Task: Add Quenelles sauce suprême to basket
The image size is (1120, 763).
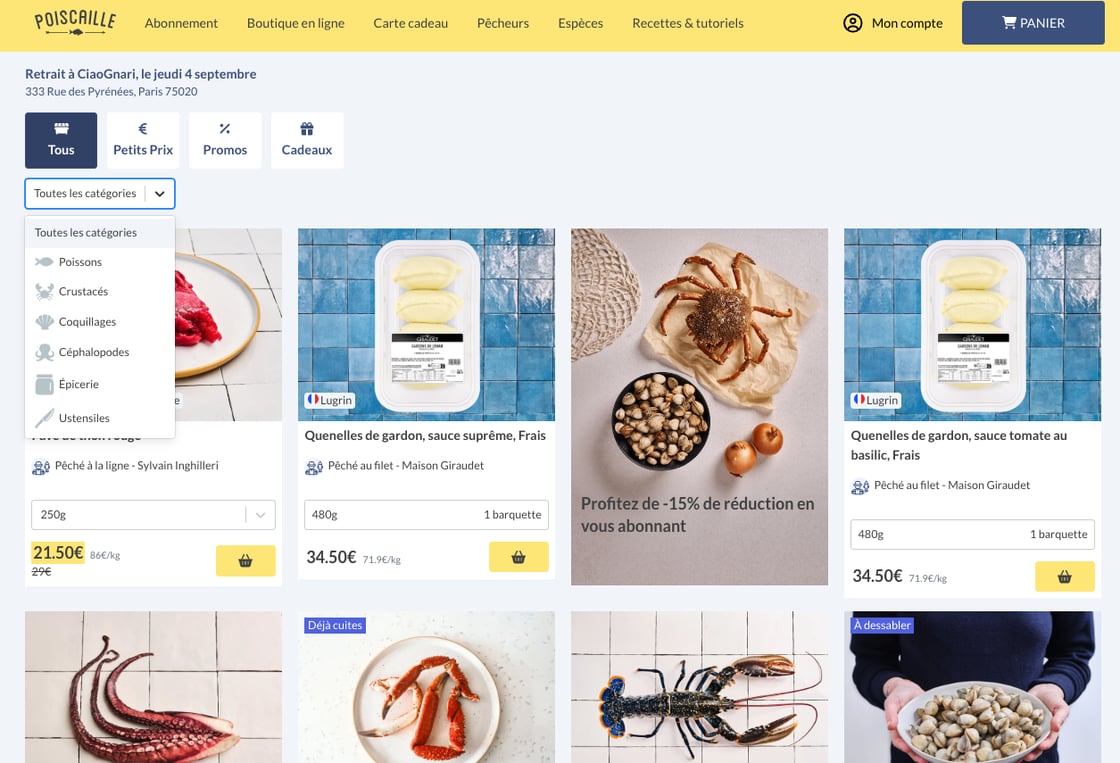Action: point(519,557)
